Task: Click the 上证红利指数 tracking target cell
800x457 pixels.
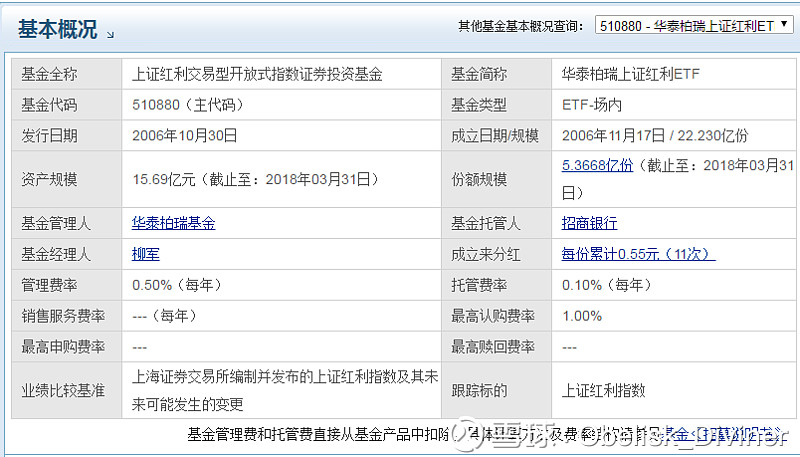Action: click(x=603, y=390)
